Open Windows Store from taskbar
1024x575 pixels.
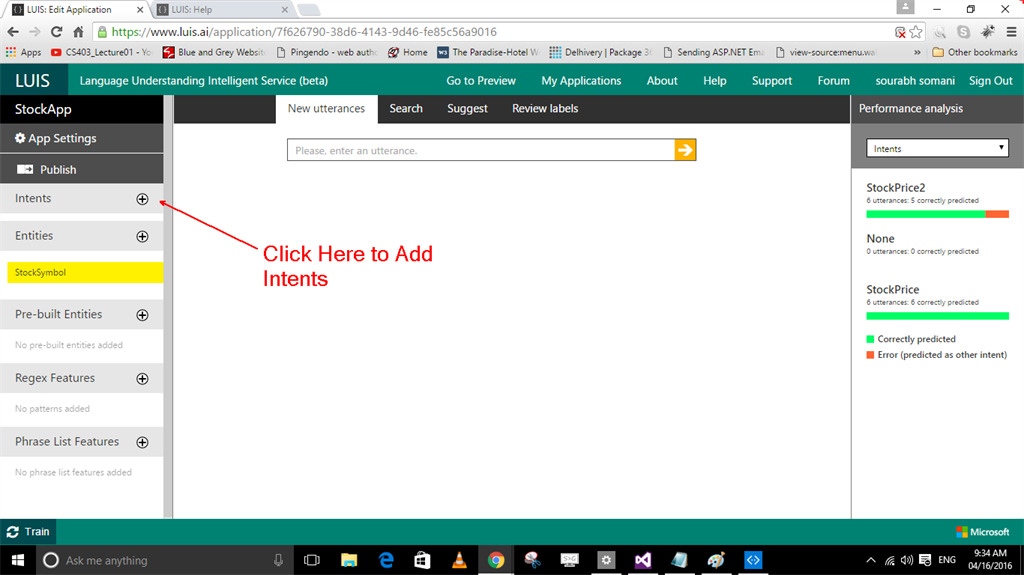coord(423,560)
